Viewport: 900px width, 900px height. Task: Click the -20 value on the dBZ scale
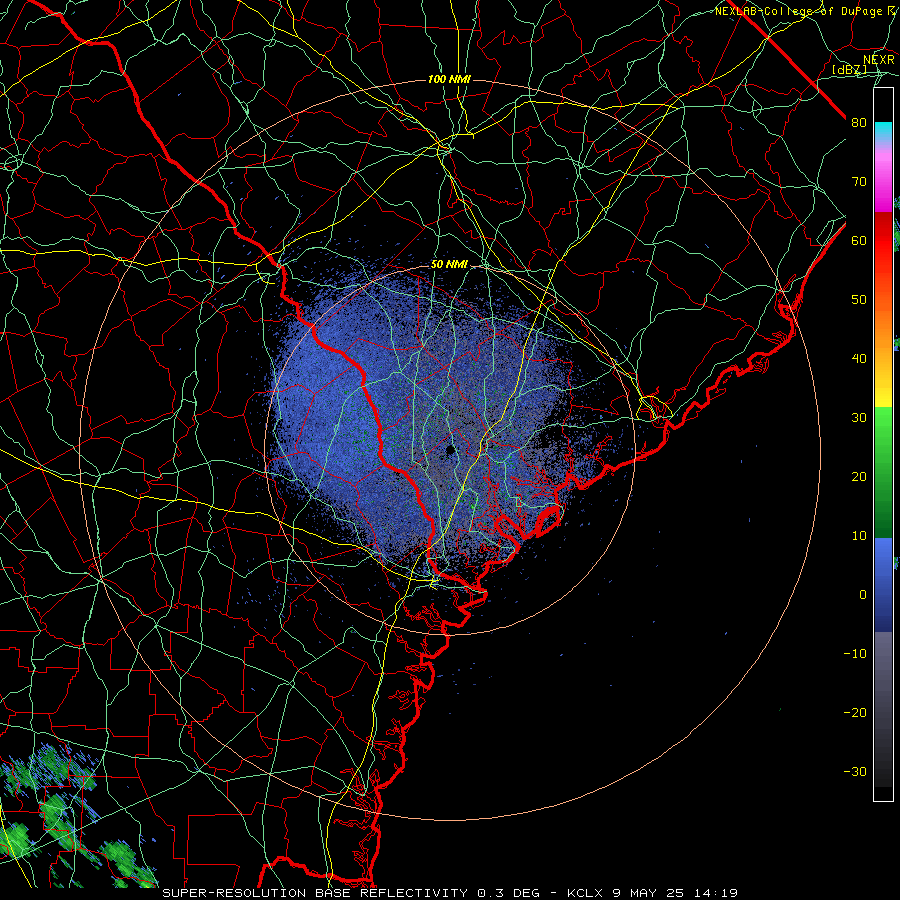tap(855, 713)
